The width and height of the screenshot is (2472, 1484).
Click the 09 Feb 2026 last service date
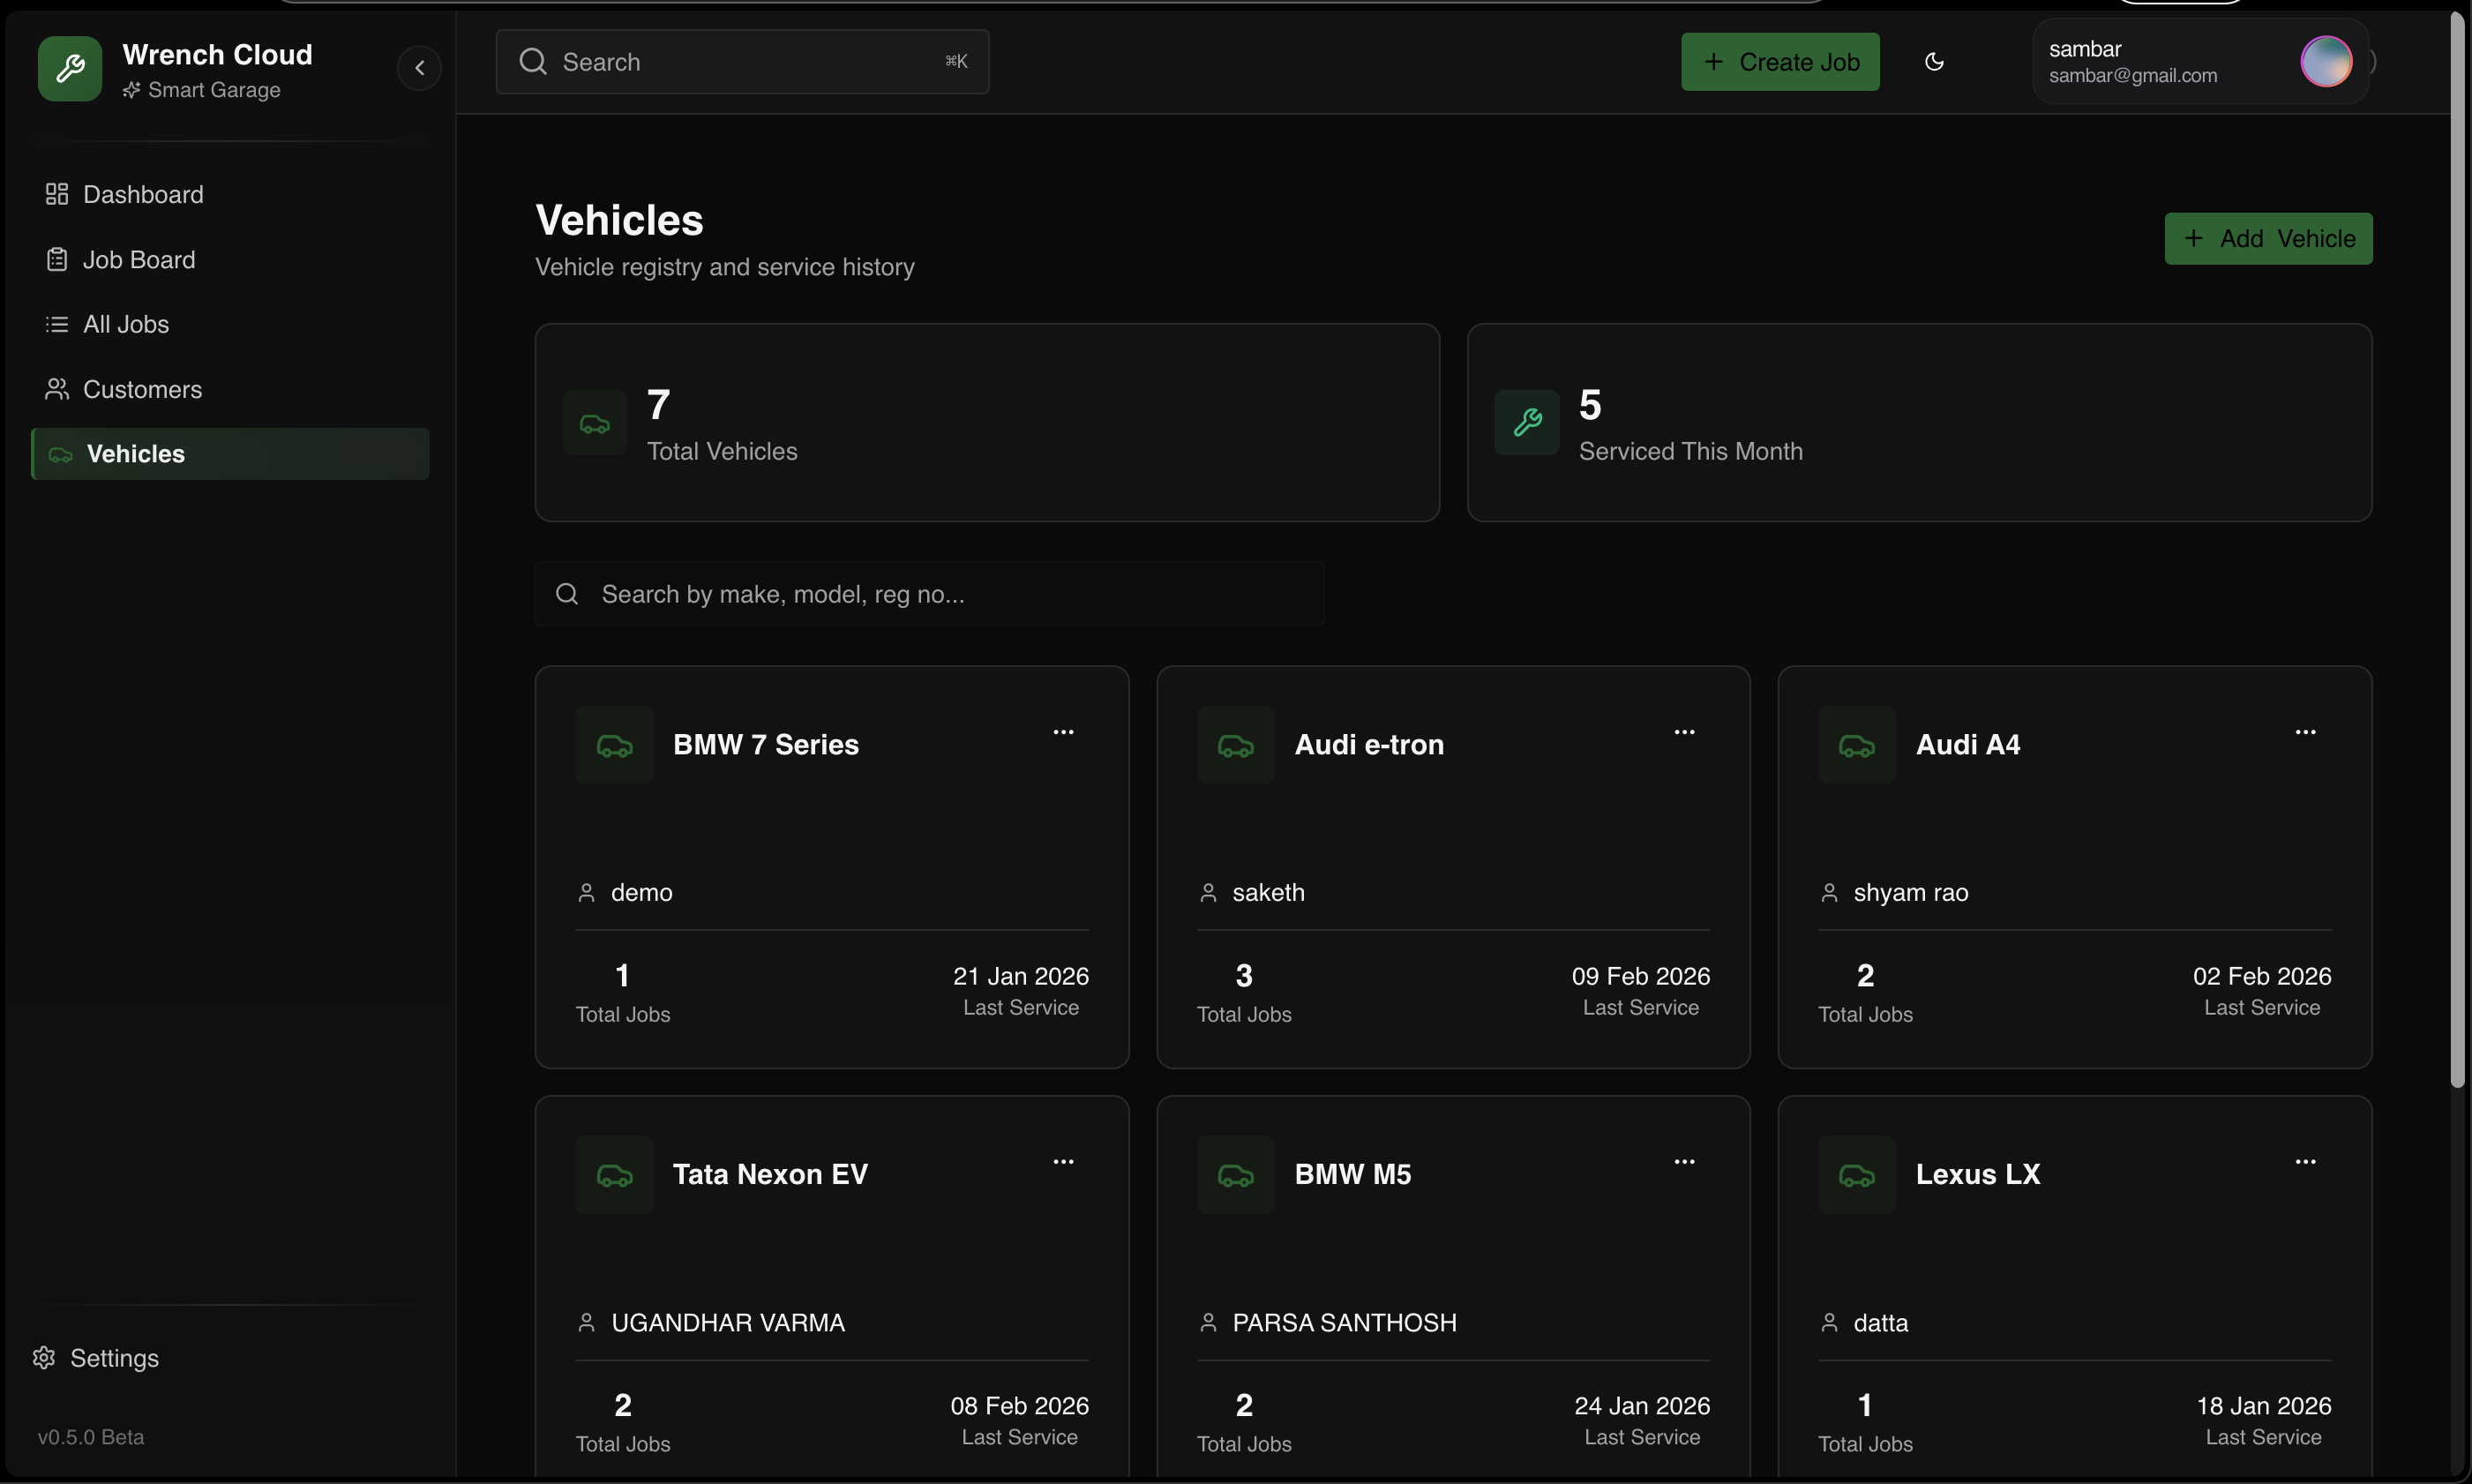[1641, 976]
